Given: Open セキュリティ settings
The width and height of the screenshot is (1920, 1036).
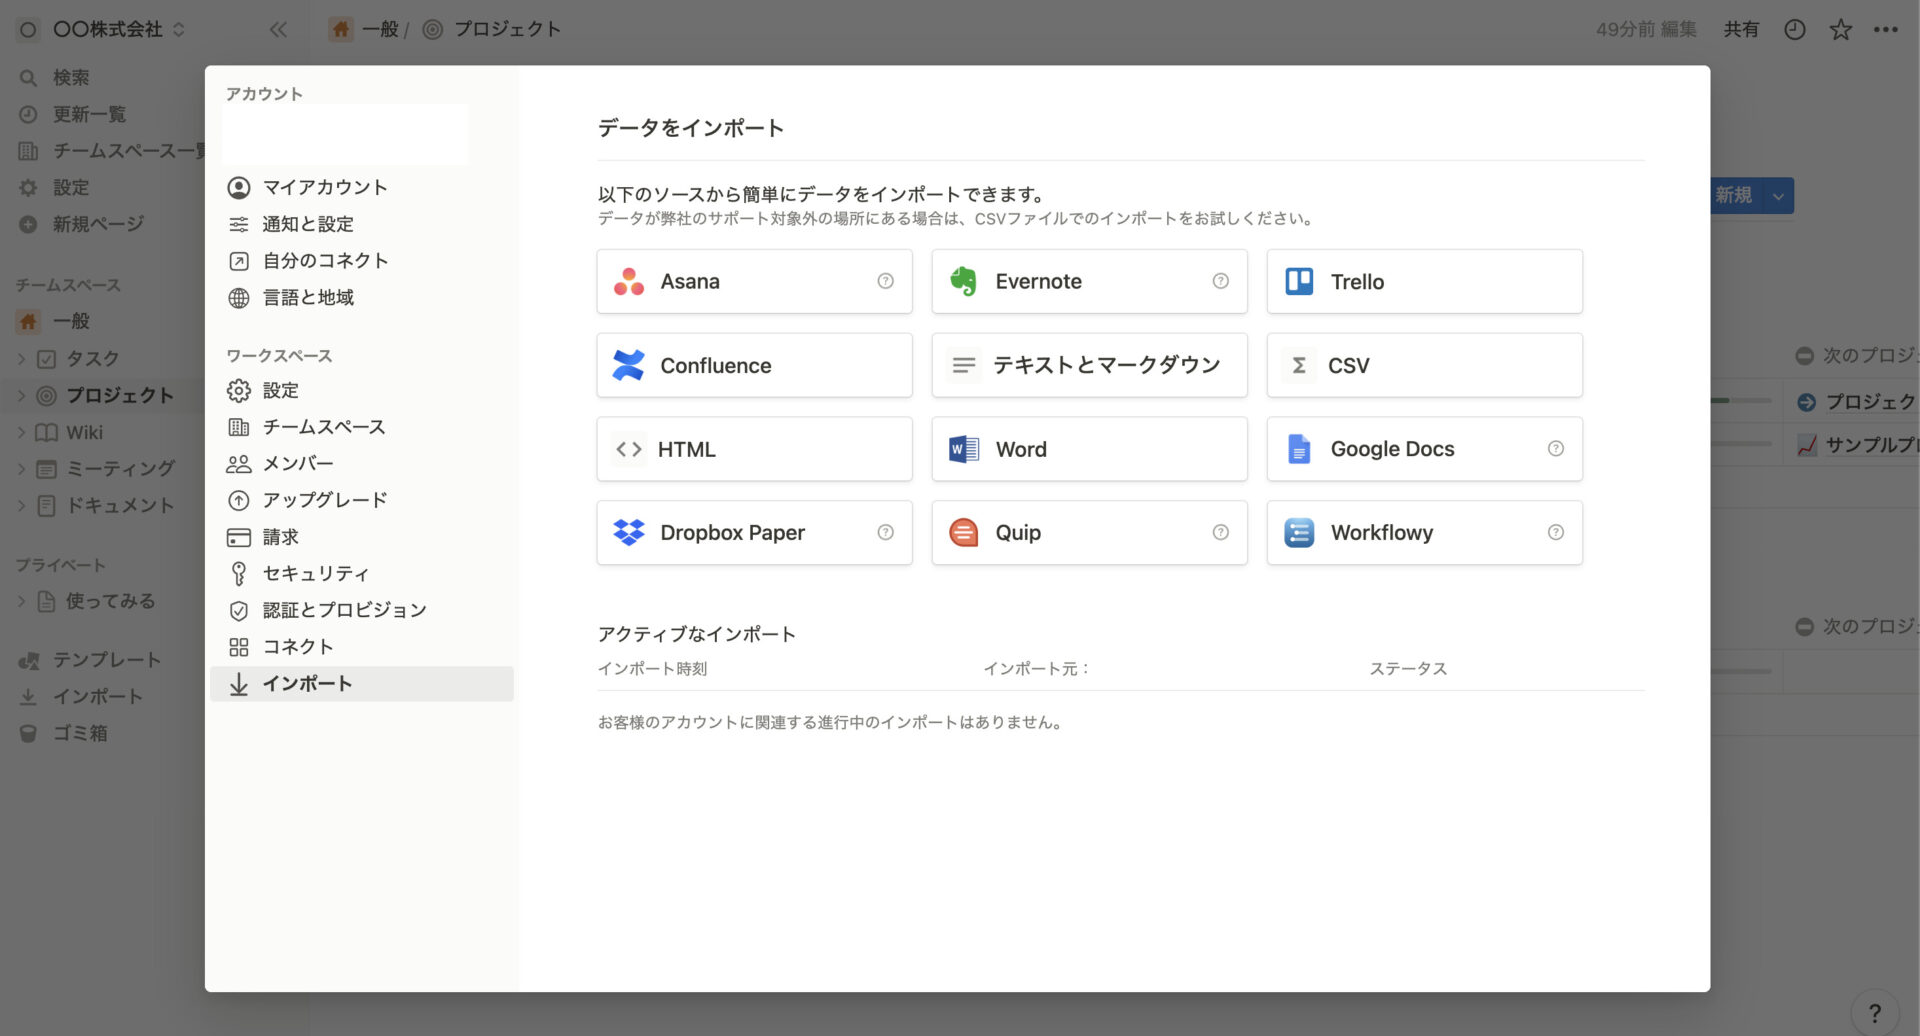Looking at the screenshot, I should (x=361, y=574).
